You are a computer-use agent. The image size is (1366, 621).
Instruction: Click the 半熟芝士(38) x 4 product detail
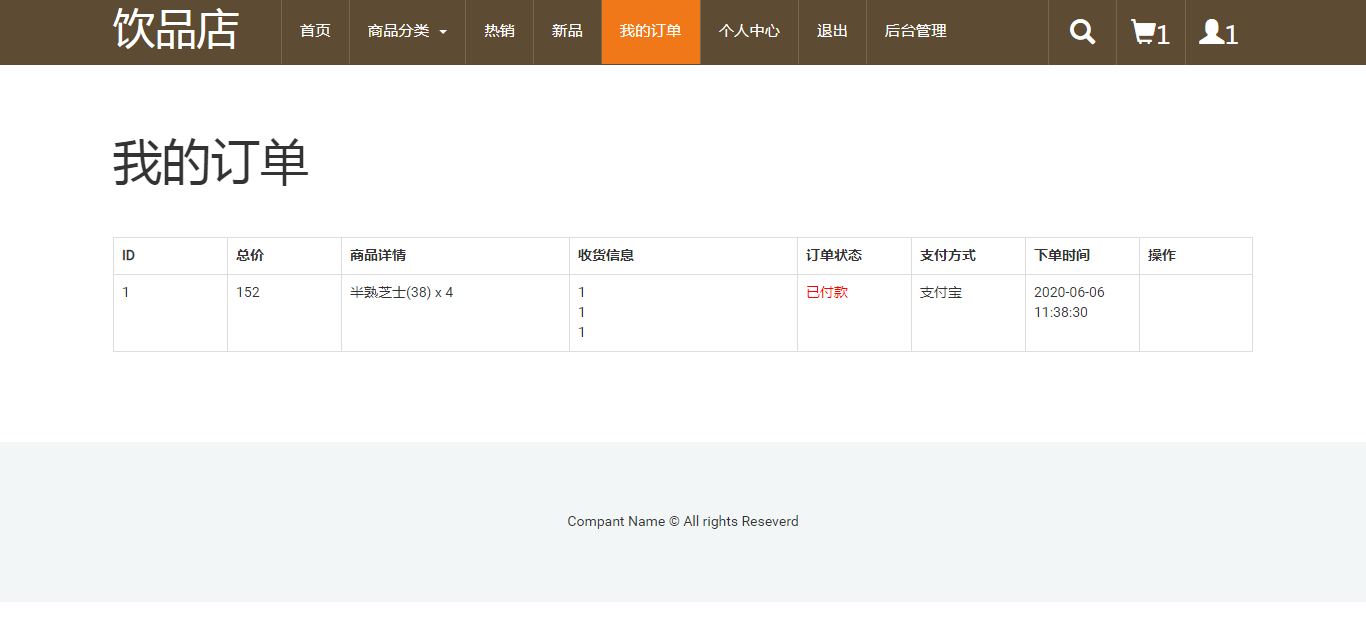coord(401,292)
